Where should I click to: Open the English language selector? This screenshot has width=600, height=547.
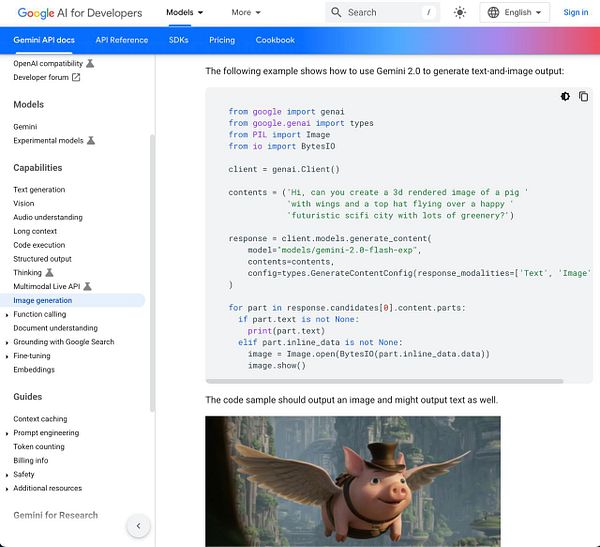pyautogui.click(x=515, y=13)
